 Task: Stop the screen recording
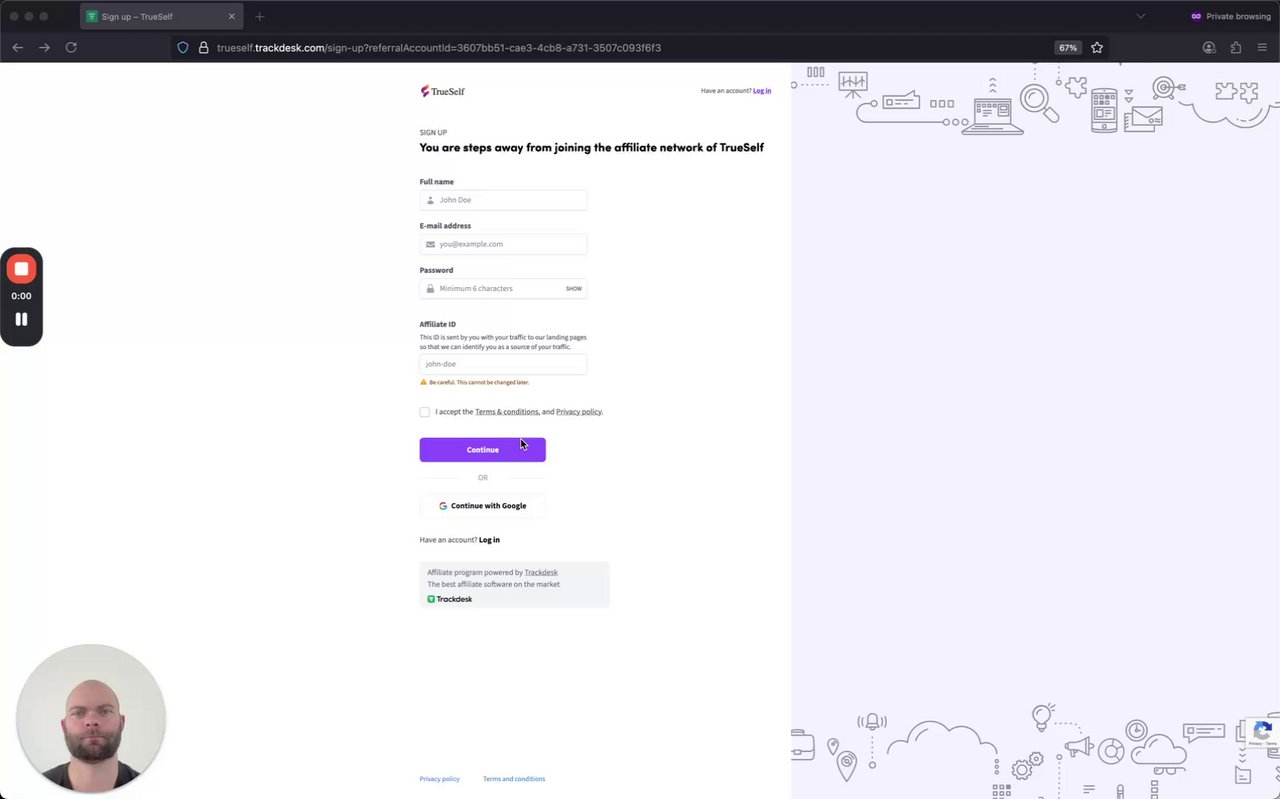[x=21, y=269]
